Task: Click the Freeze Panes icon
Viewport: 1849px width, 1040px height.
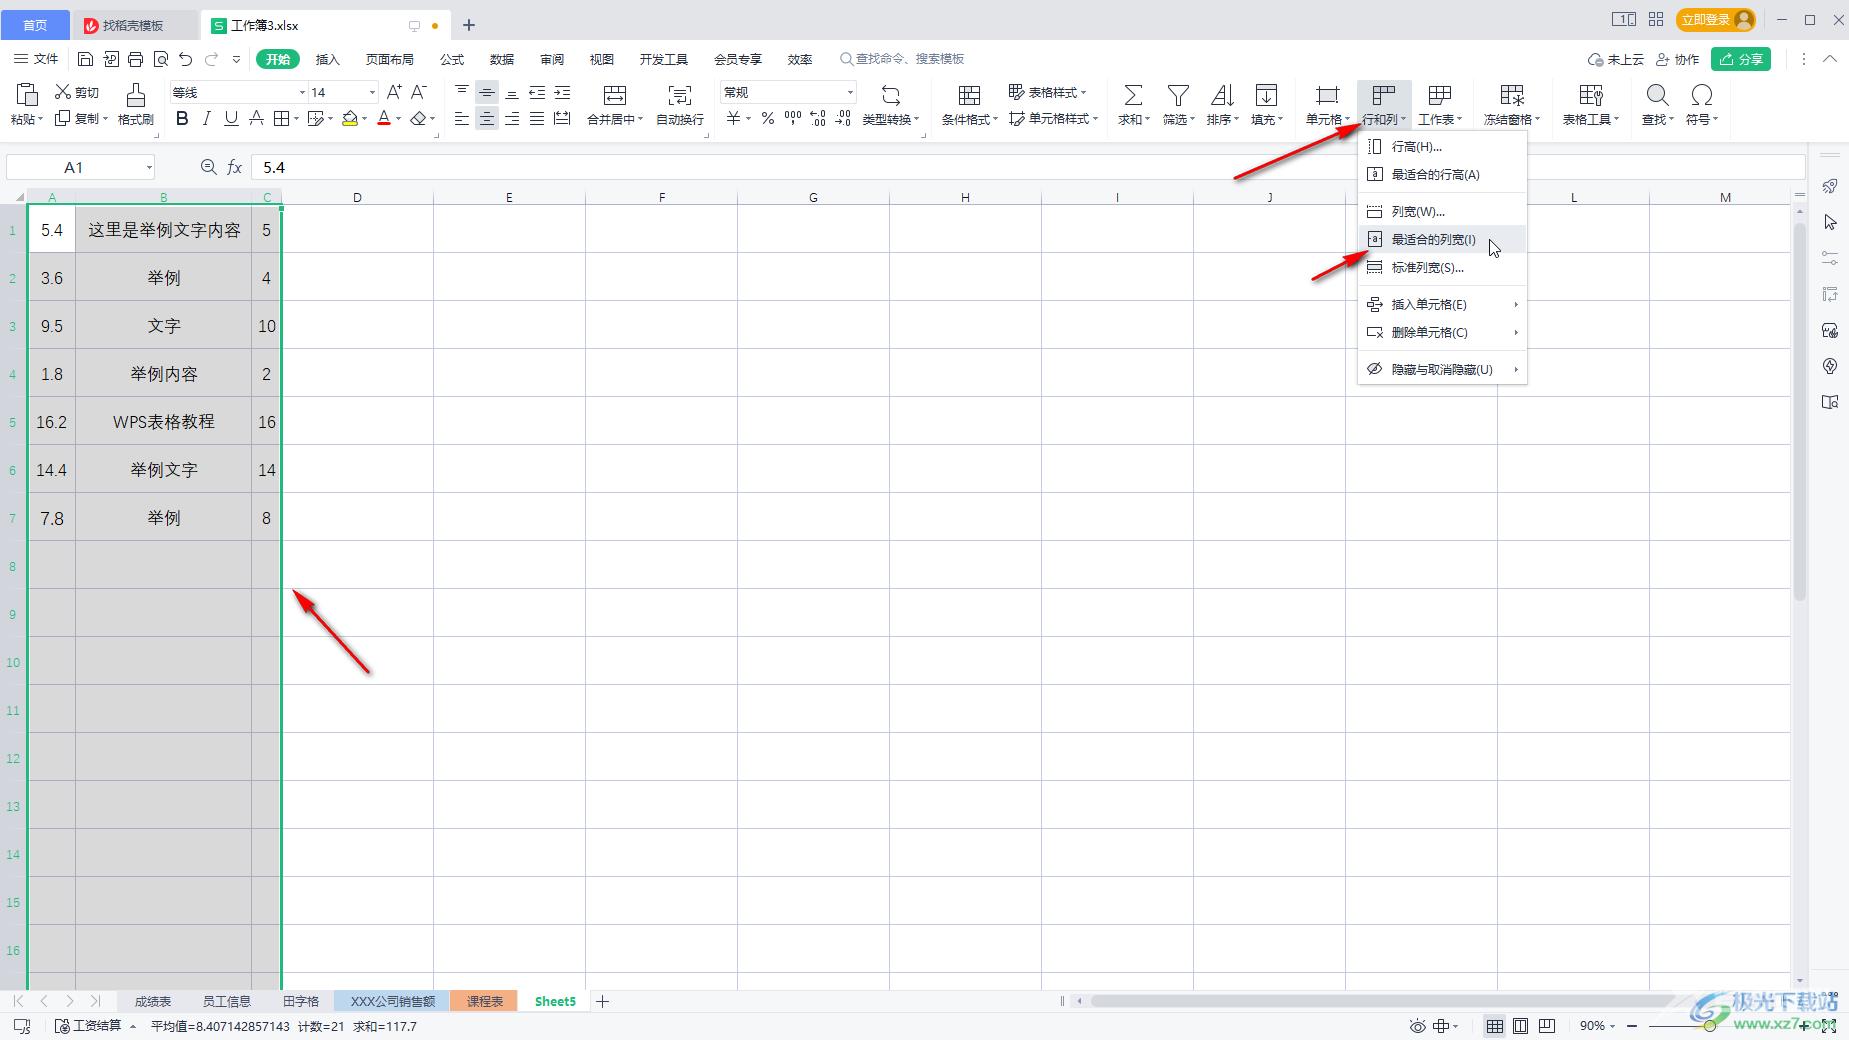Action: tap(1512, 95)
